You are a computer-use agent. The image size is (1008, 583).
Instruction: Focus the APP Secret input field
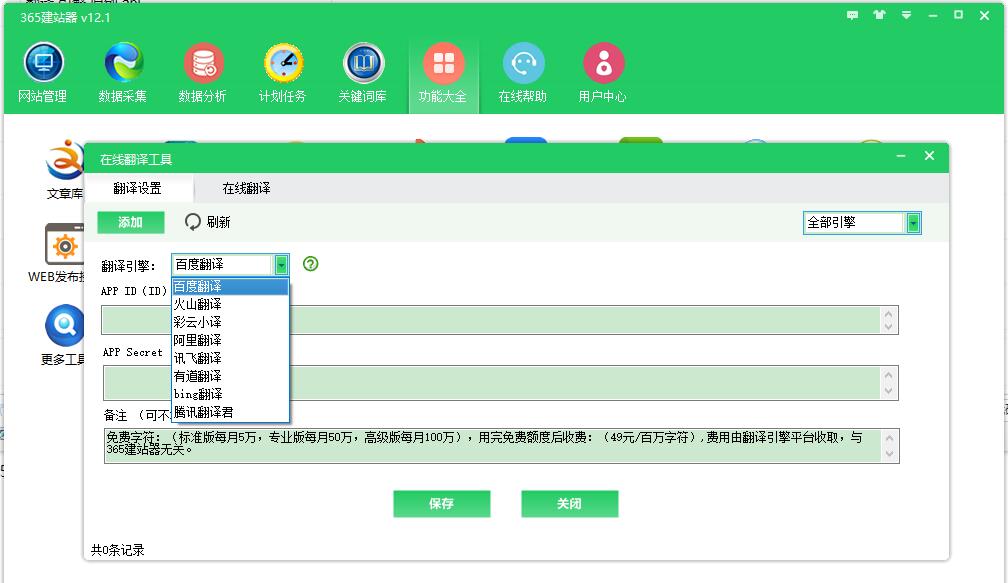[501, 383]
